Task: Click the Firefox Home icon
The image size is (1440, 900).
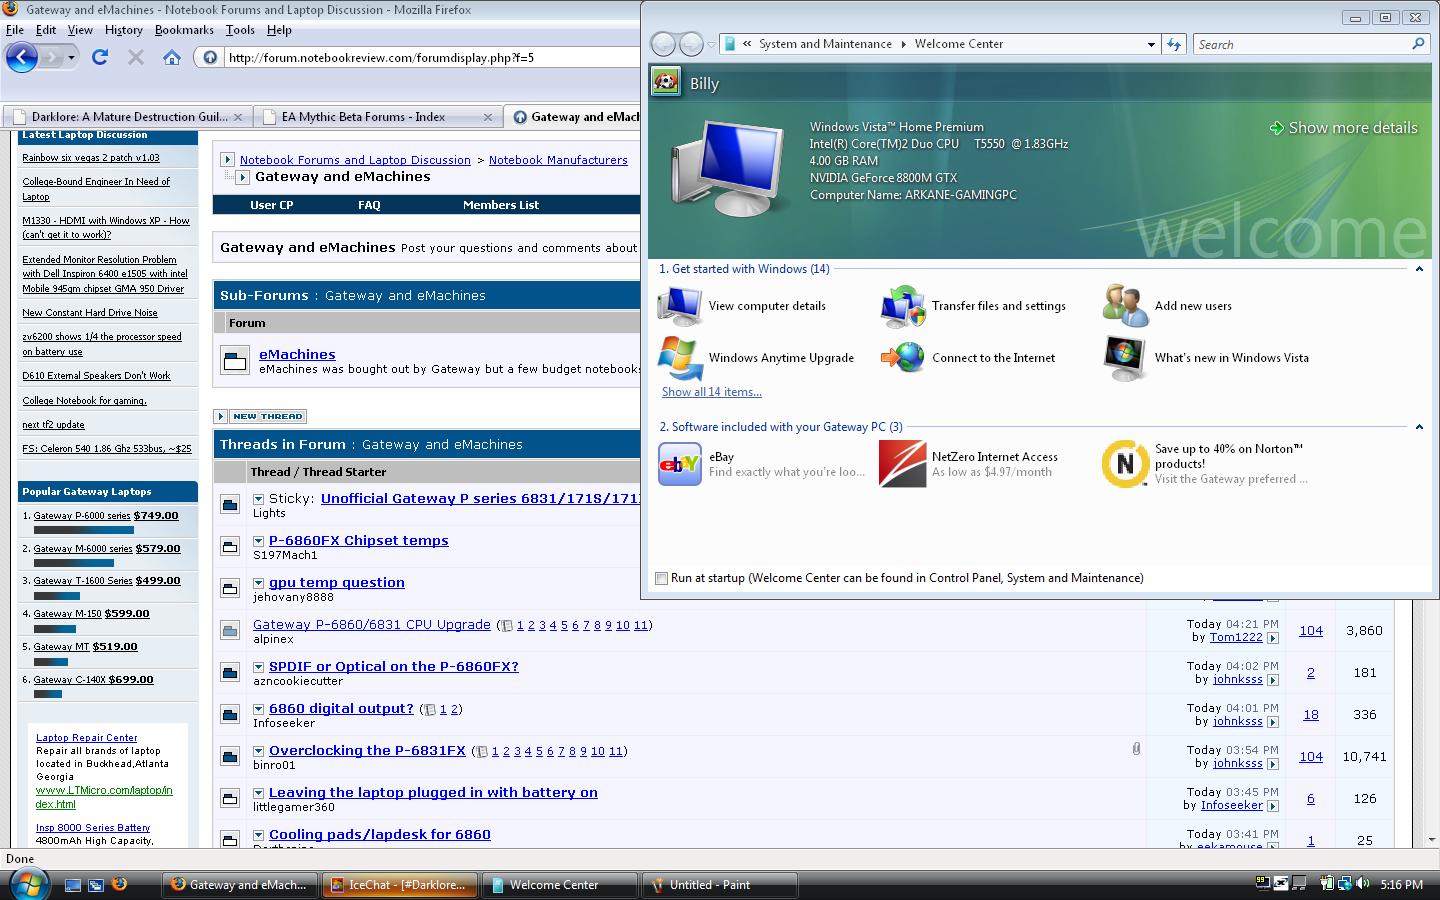Action: tap(172, 57)
